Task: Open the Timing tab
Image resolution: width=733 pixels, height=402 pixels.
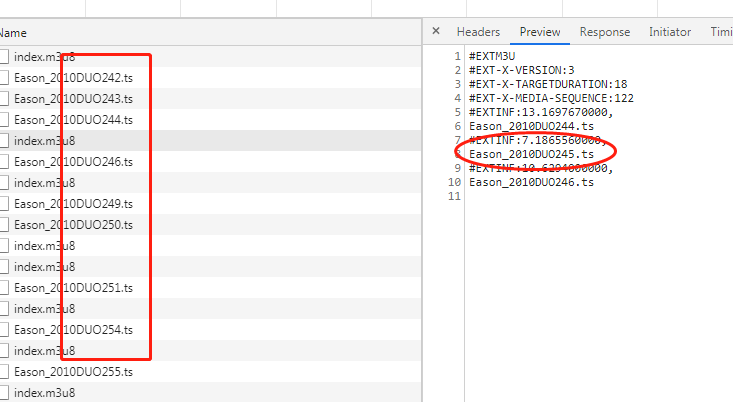Action: pos(721,32)
